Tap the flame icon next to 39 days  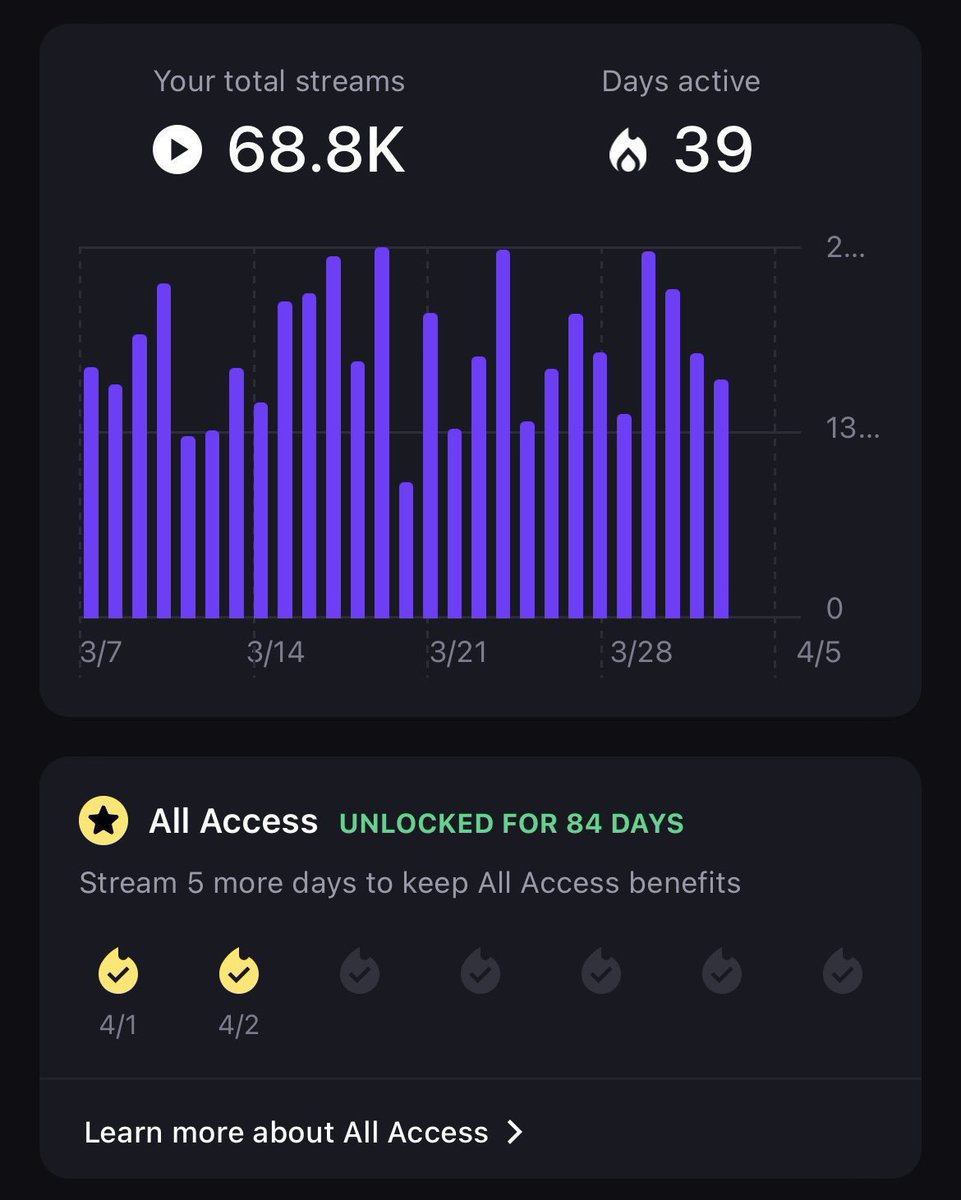click(x=628, y=152)
